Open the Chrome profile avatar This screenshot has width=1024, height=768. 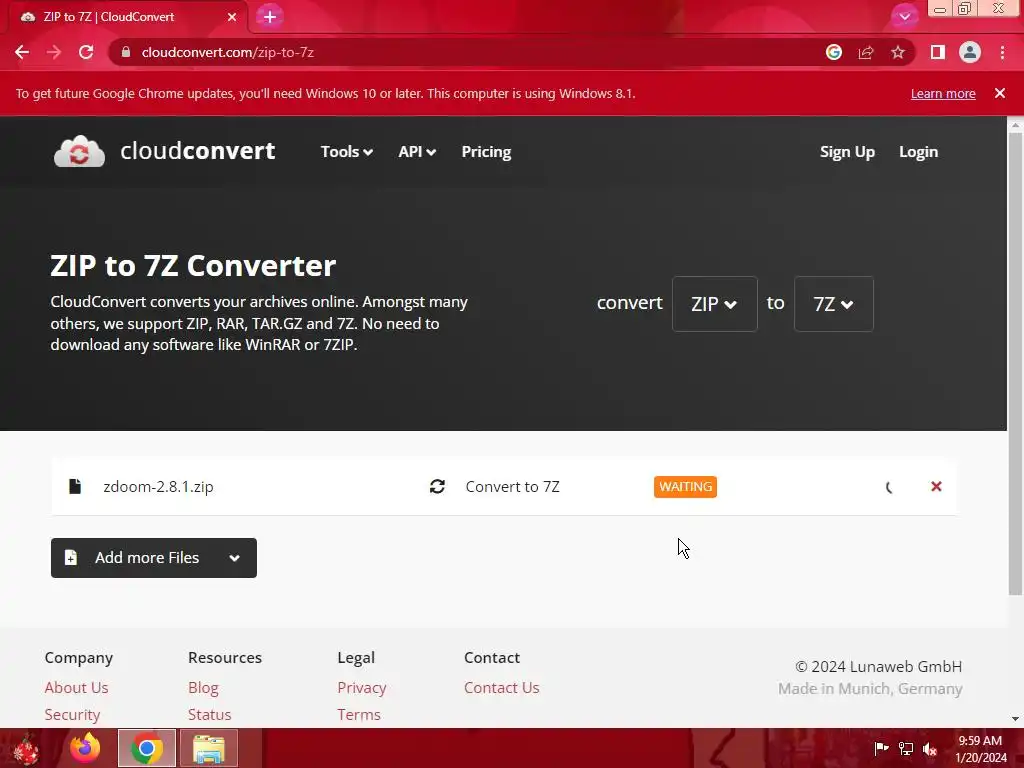[970, 52]
